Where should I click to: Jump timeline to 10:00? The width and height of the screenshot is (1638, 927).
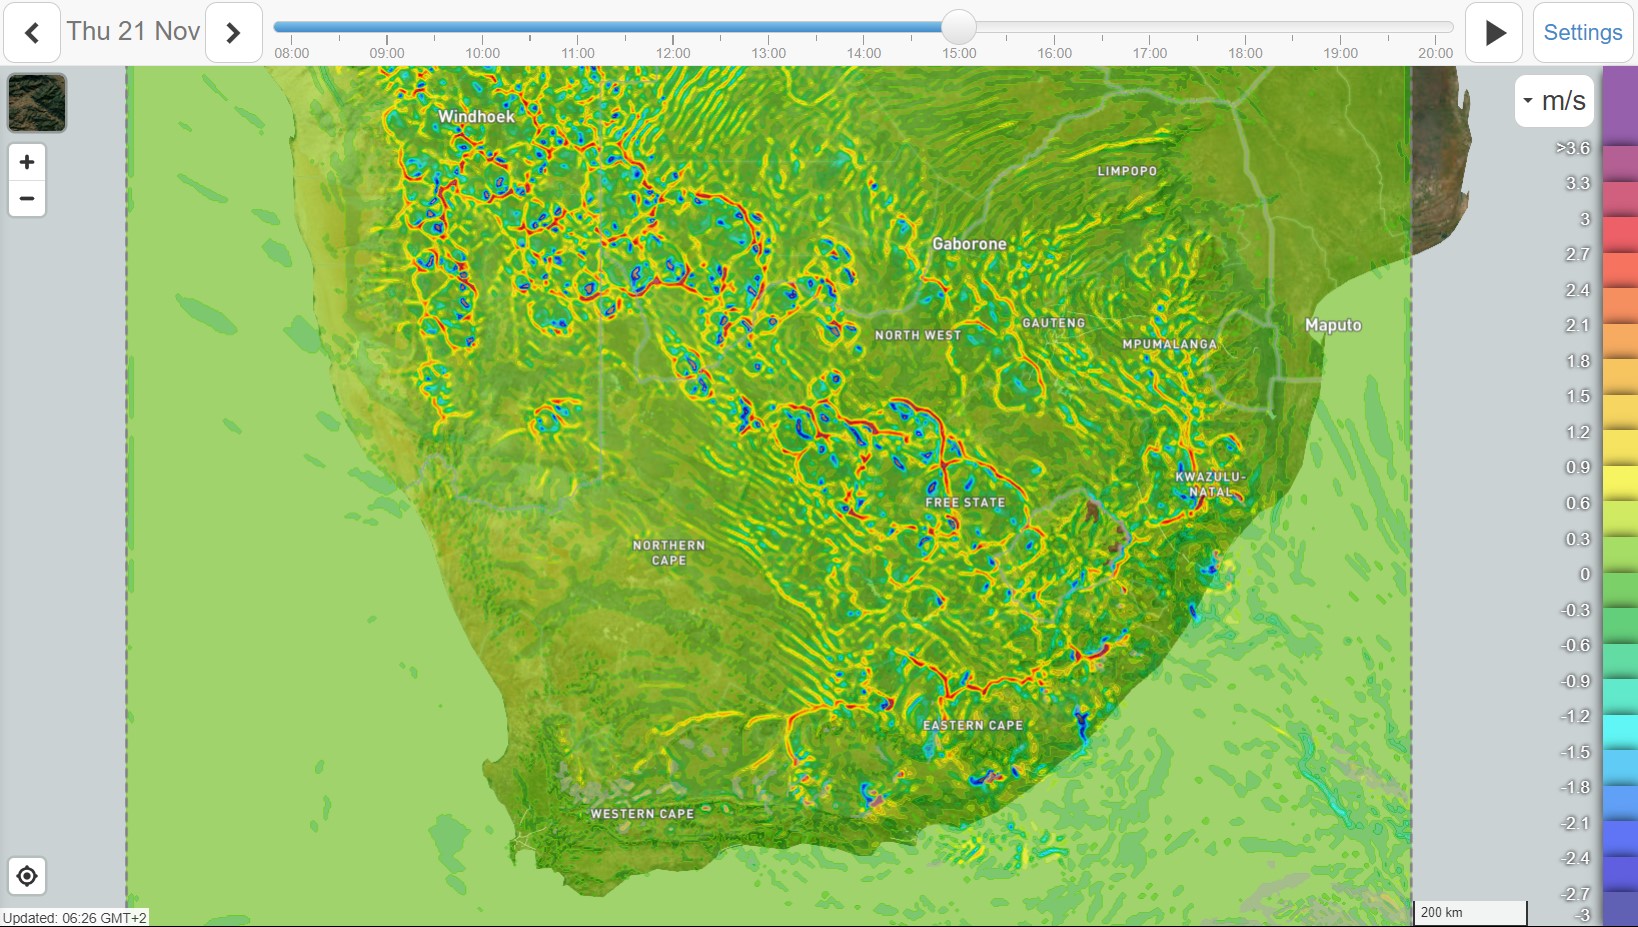pyautogui.click(x=482, y=53)
